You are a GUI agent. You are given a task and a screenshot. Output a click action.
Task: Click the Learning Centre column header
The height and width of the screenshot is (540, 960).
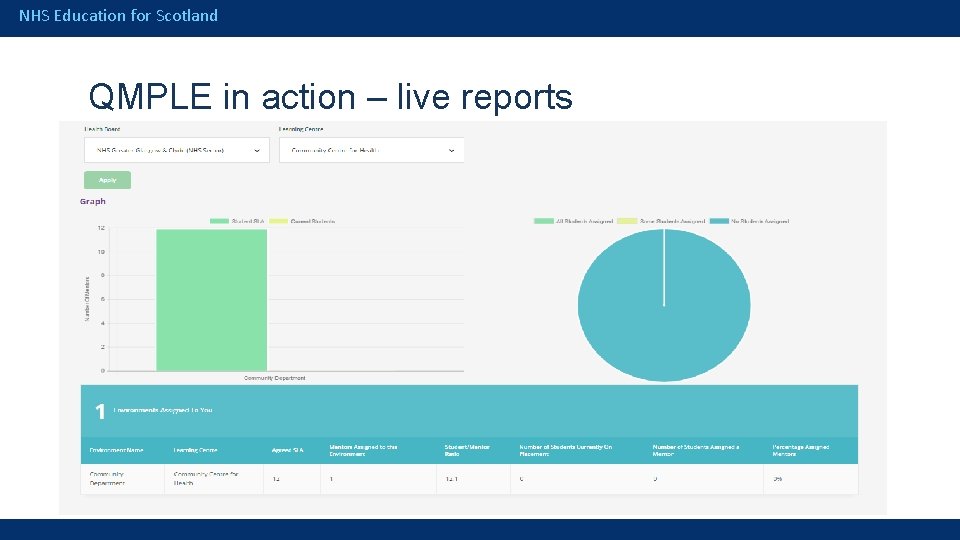pyautogui.click(x=195, y=450)
